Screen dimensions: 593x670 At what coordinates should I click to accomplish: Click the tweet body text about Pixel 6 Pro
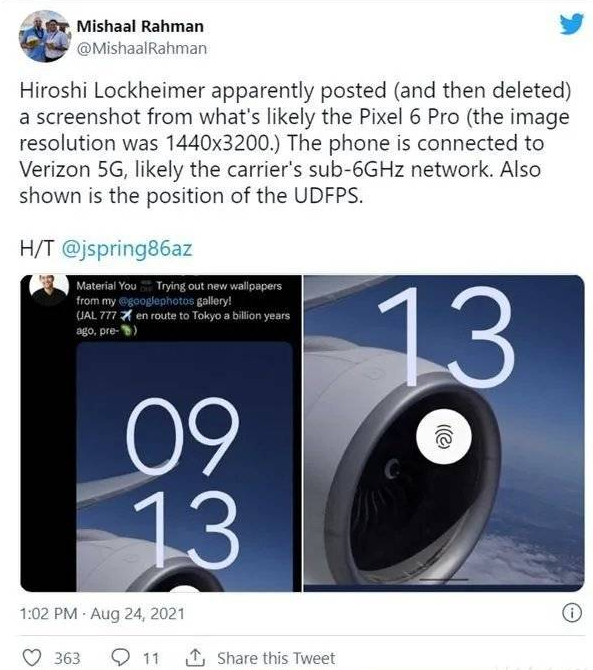(x=295, y=143)
